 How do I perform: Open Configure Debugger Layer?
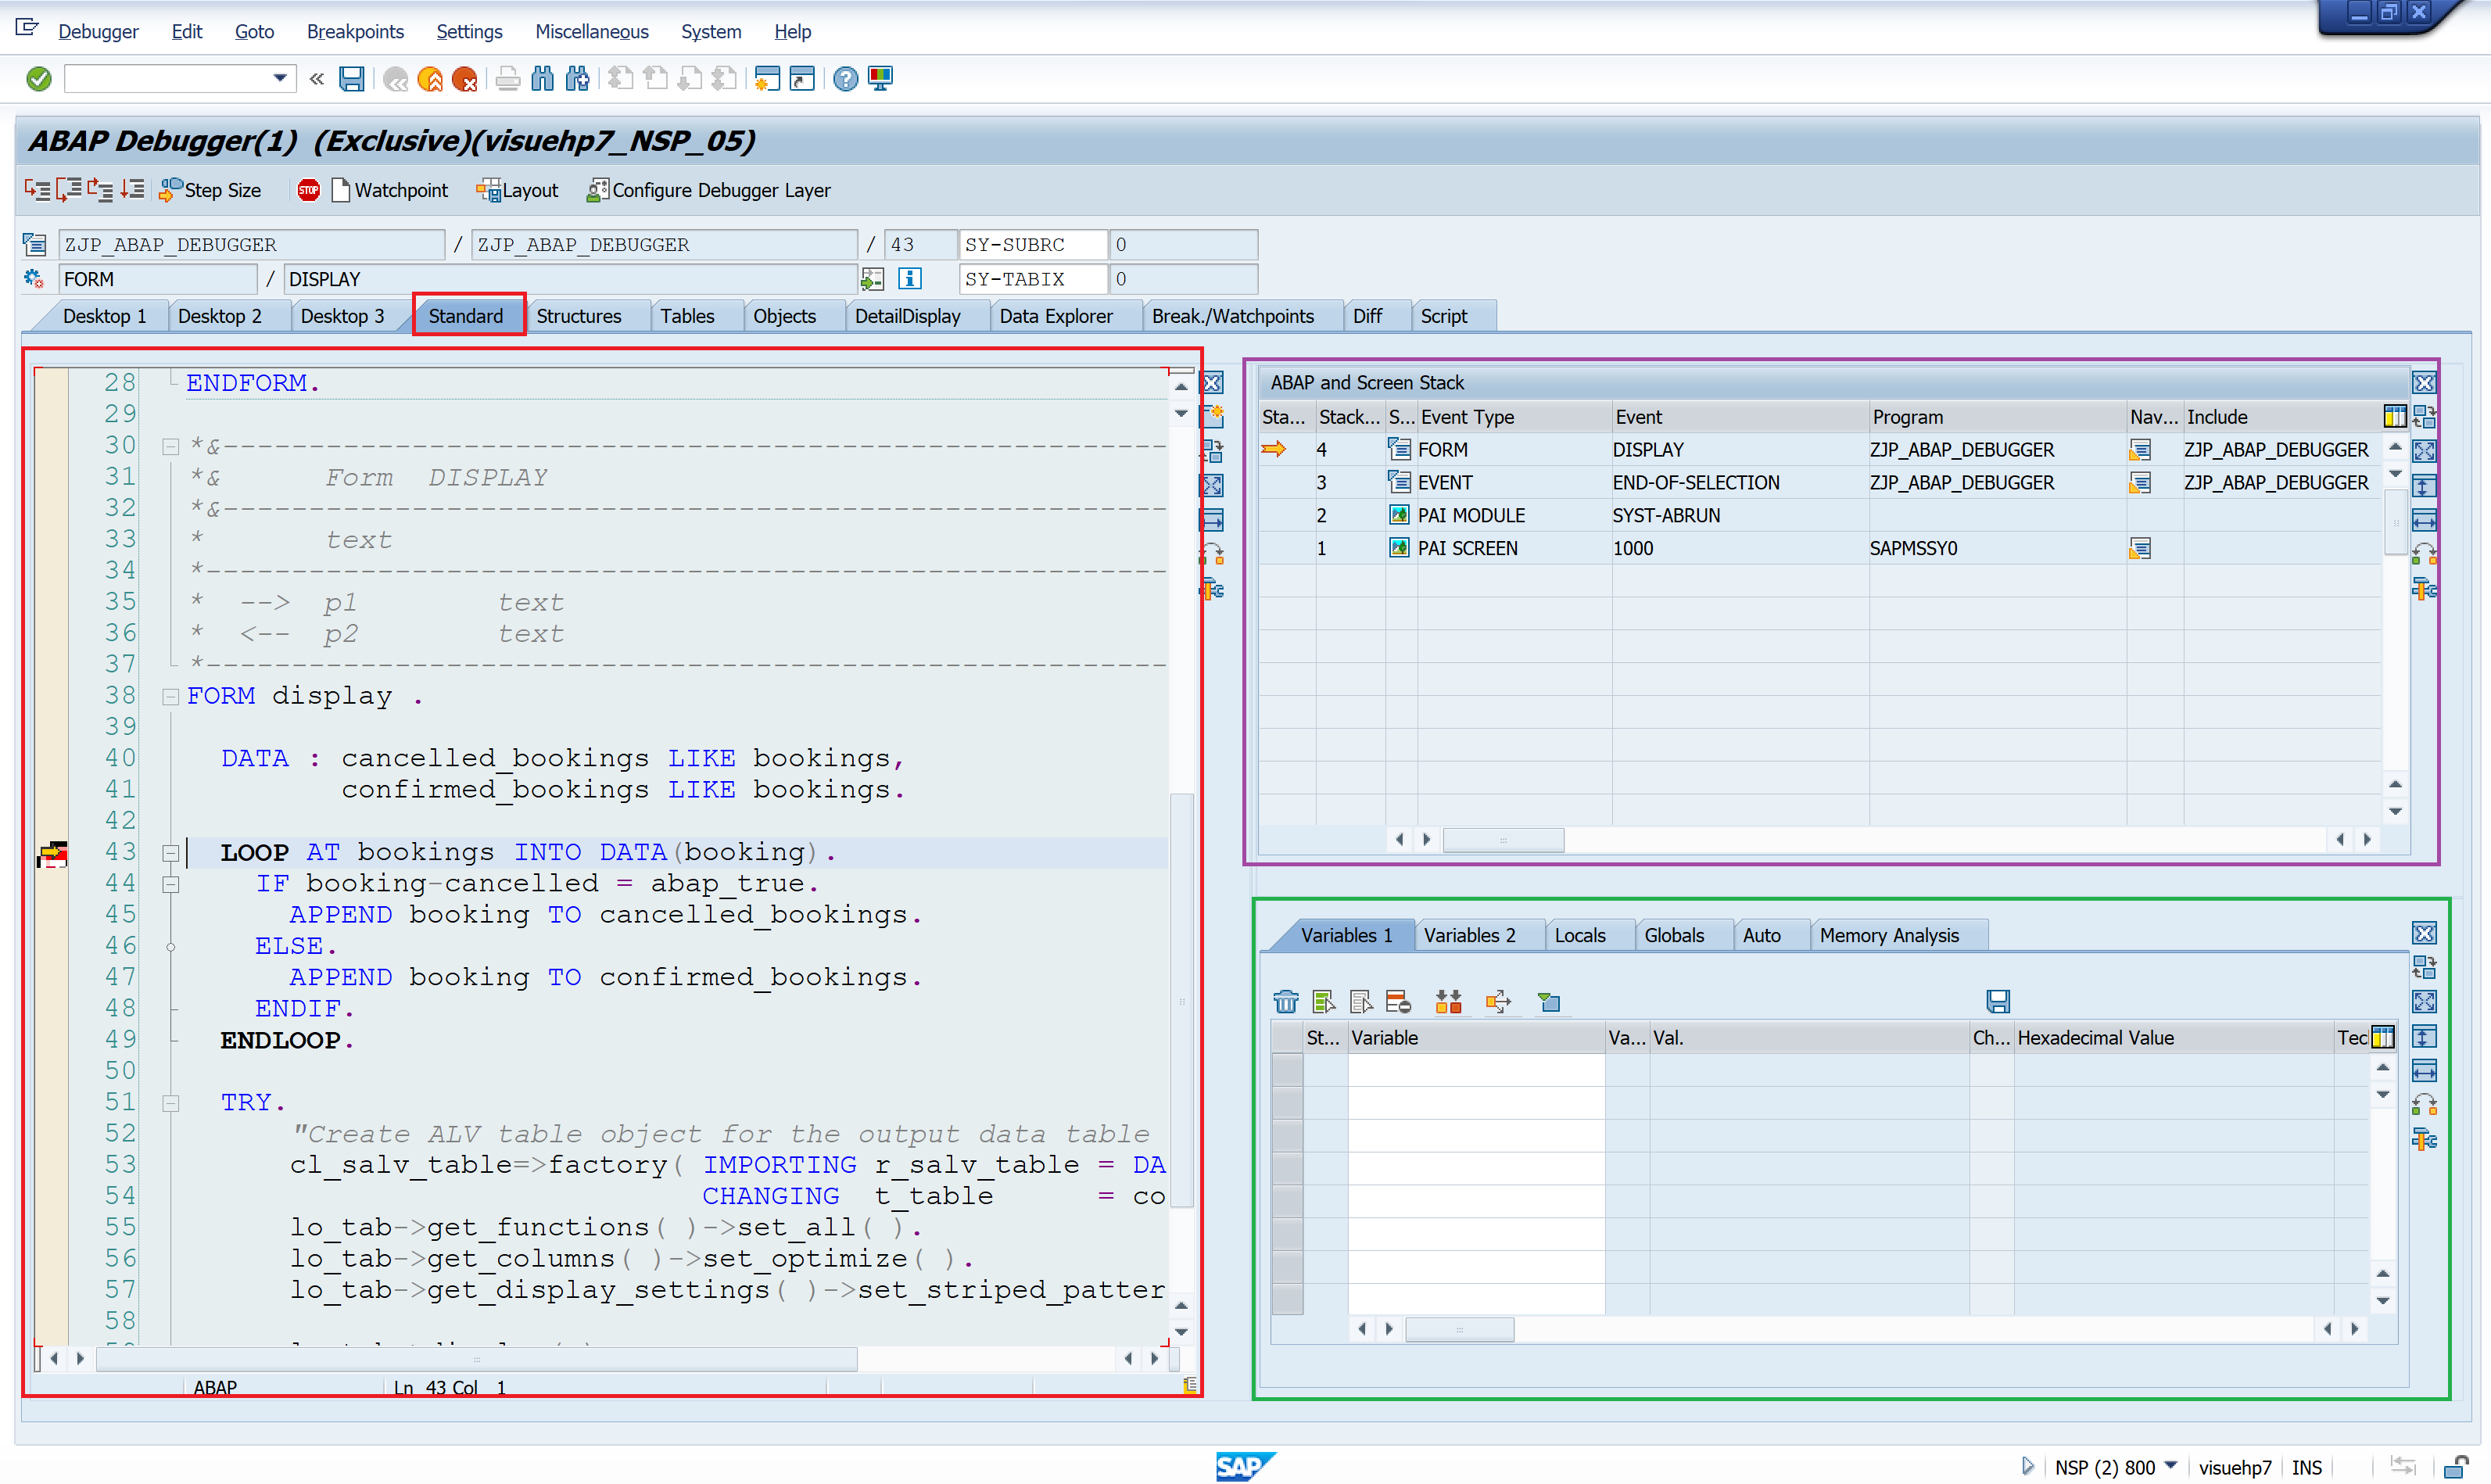[710, 190]
